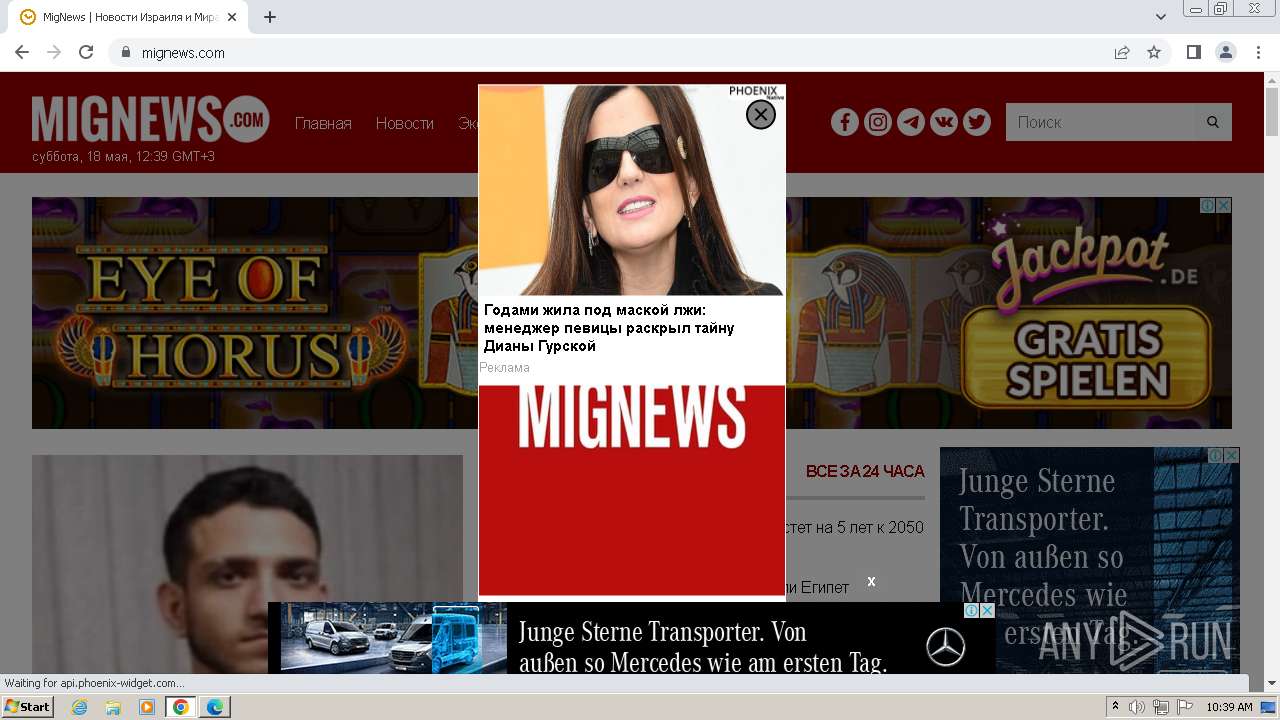This screenshot has height=720, width=1280.
Task: Click the page vertical scrollbar thumb
Action: [x=1272, y=110]
